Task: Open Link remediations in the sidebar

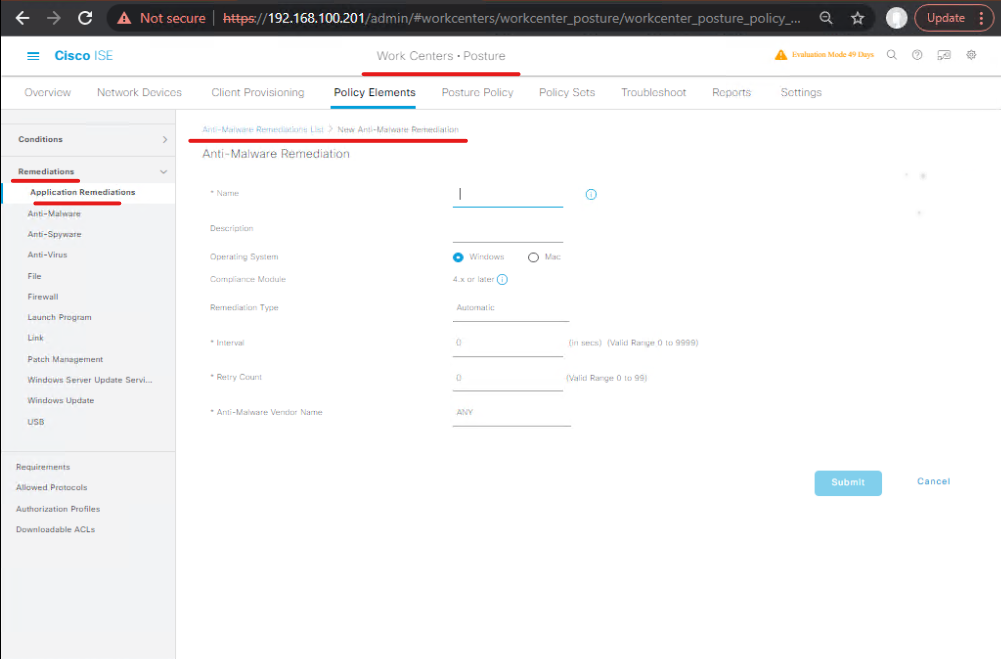Action: pos(36,338)
